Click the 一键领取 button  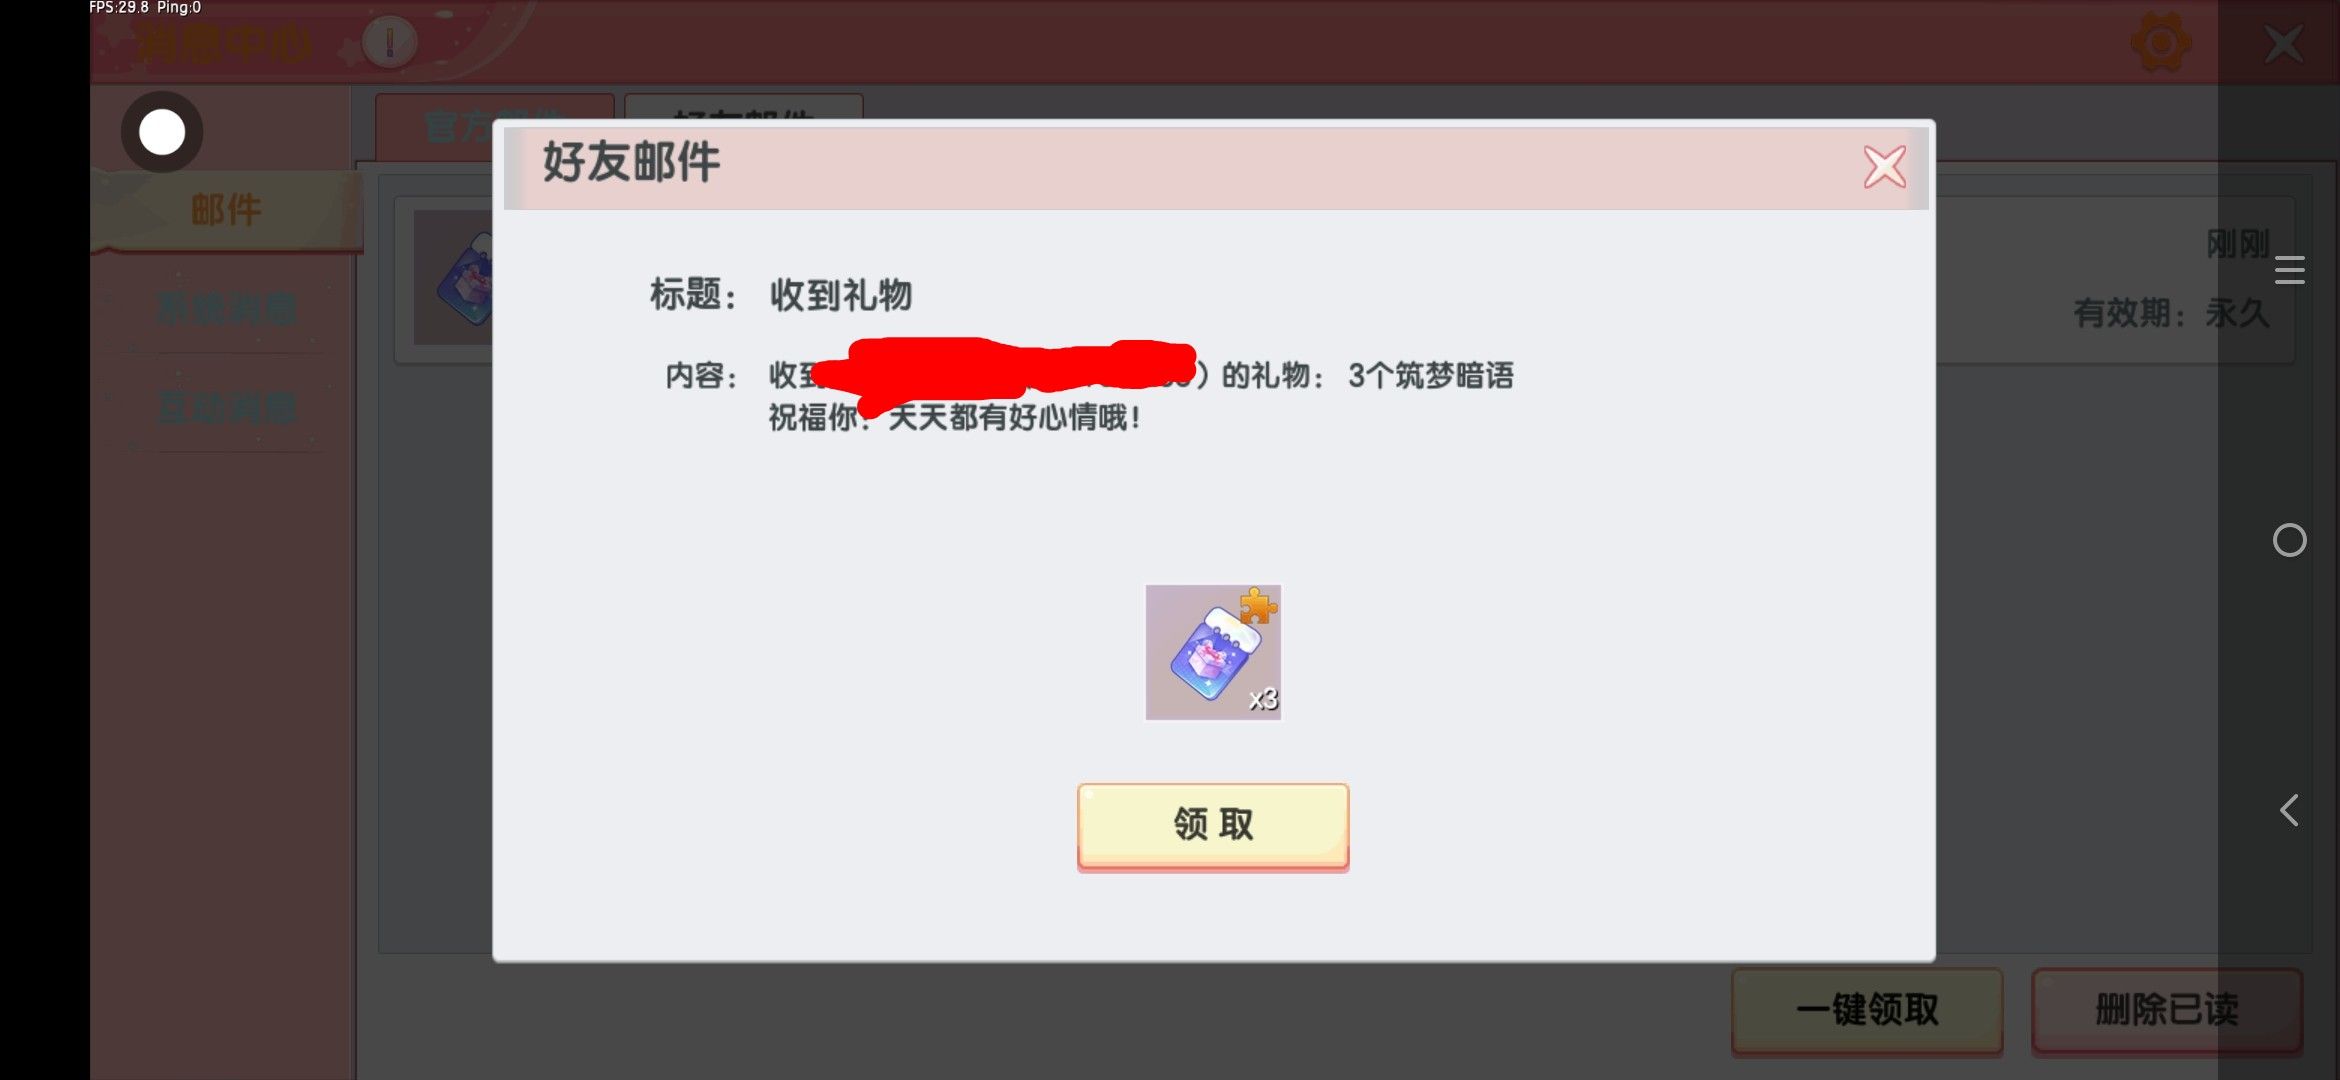coord(1867,1010)
